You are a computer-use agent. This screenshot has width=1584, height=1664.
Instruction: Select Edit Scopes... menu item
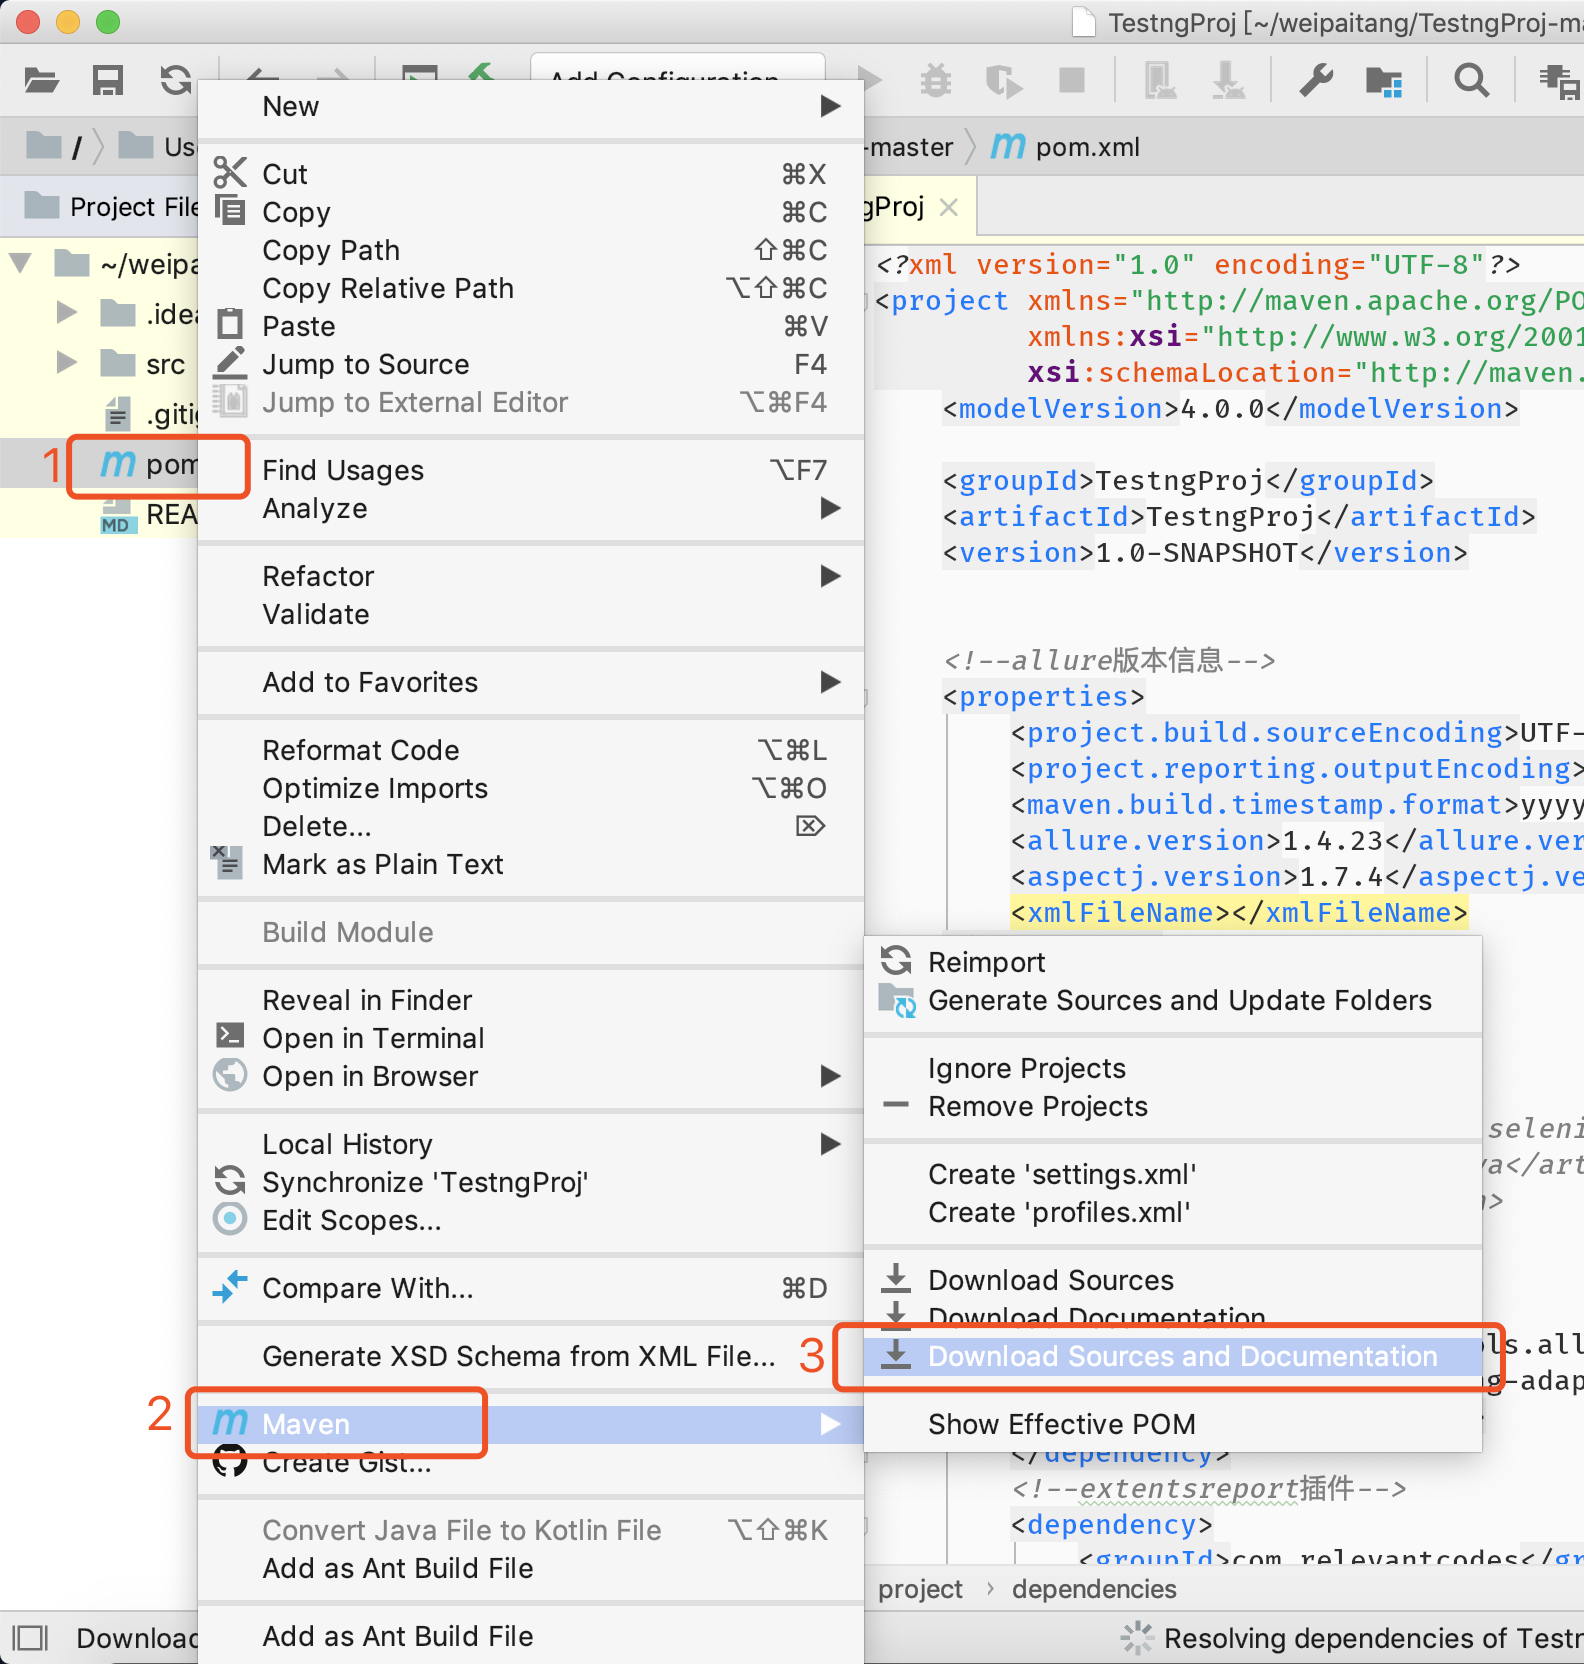point(531,1220)
